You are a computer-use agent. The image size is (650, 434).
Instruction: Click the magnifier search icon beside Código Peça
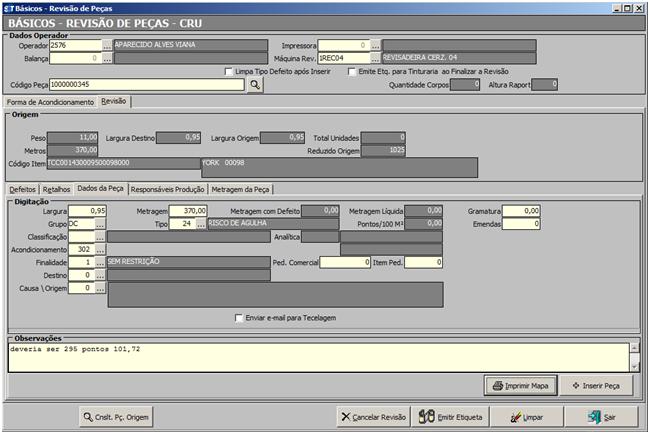pos(255,86)
